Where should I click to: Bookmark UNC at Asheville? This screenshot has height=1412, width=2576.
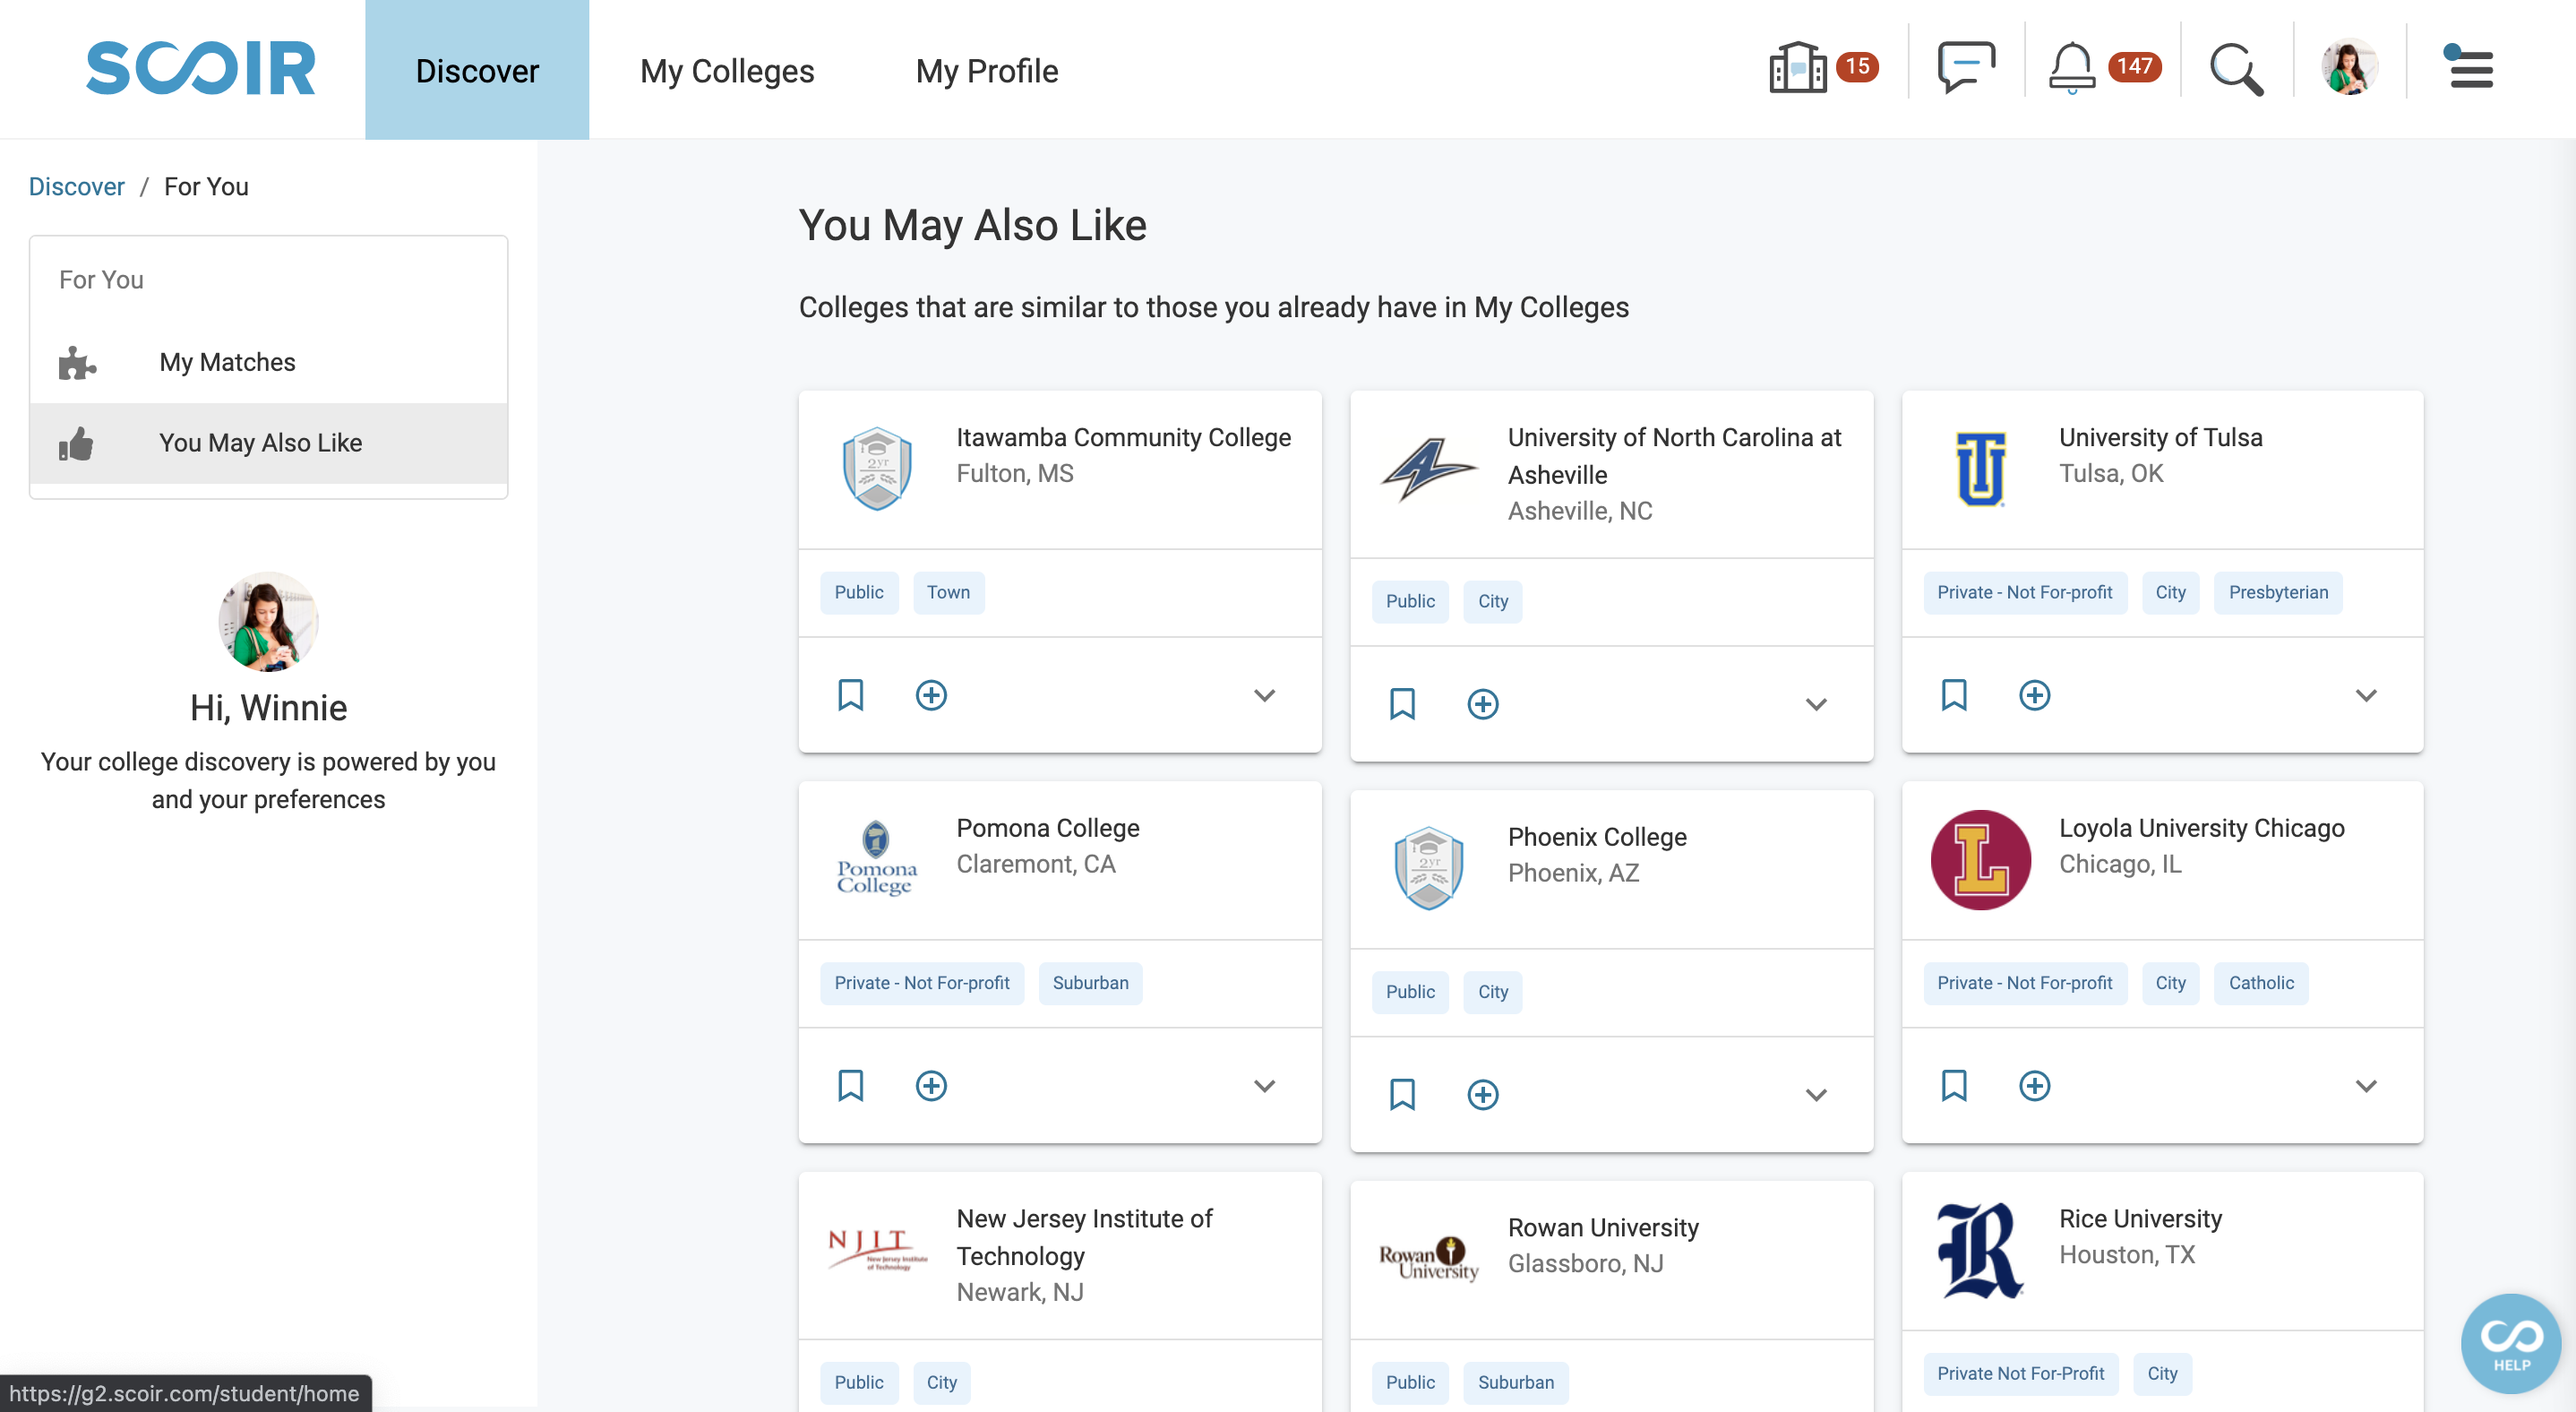(x=1403, y=704)
